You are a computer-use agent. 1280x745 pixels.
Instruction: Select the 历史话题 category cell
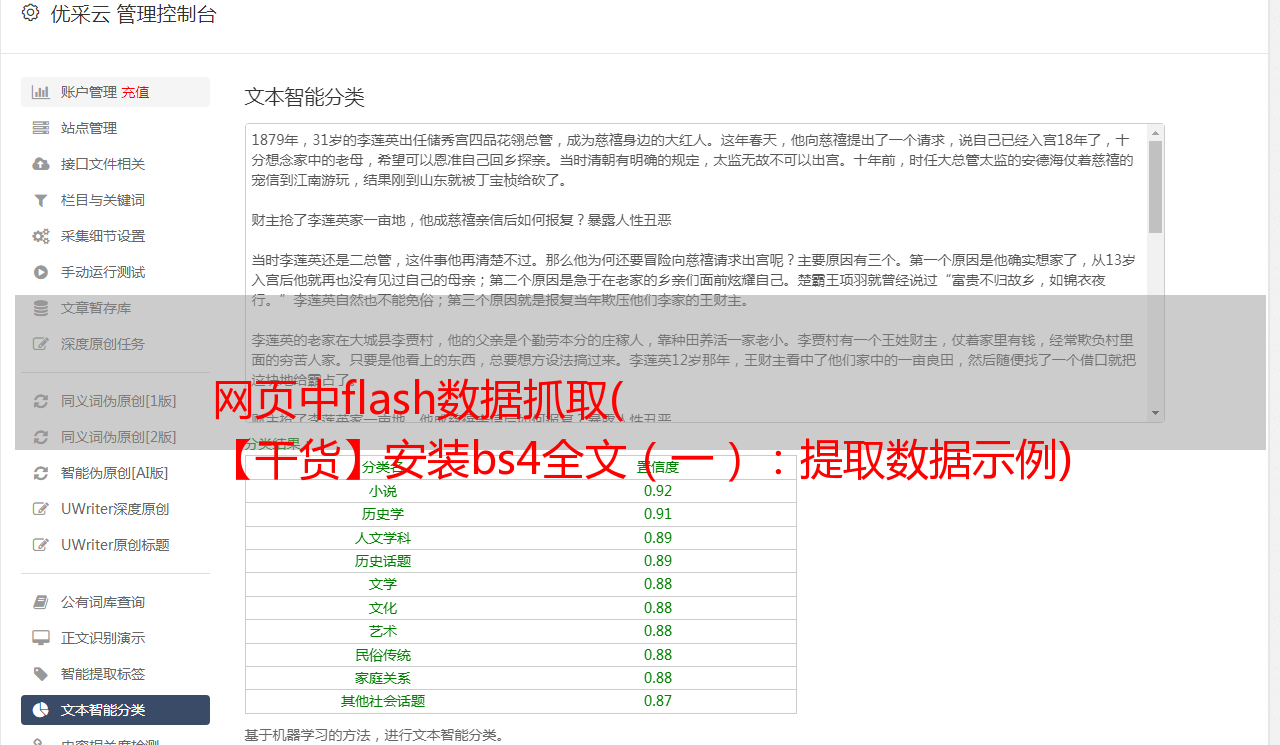(x=383, y=561)
